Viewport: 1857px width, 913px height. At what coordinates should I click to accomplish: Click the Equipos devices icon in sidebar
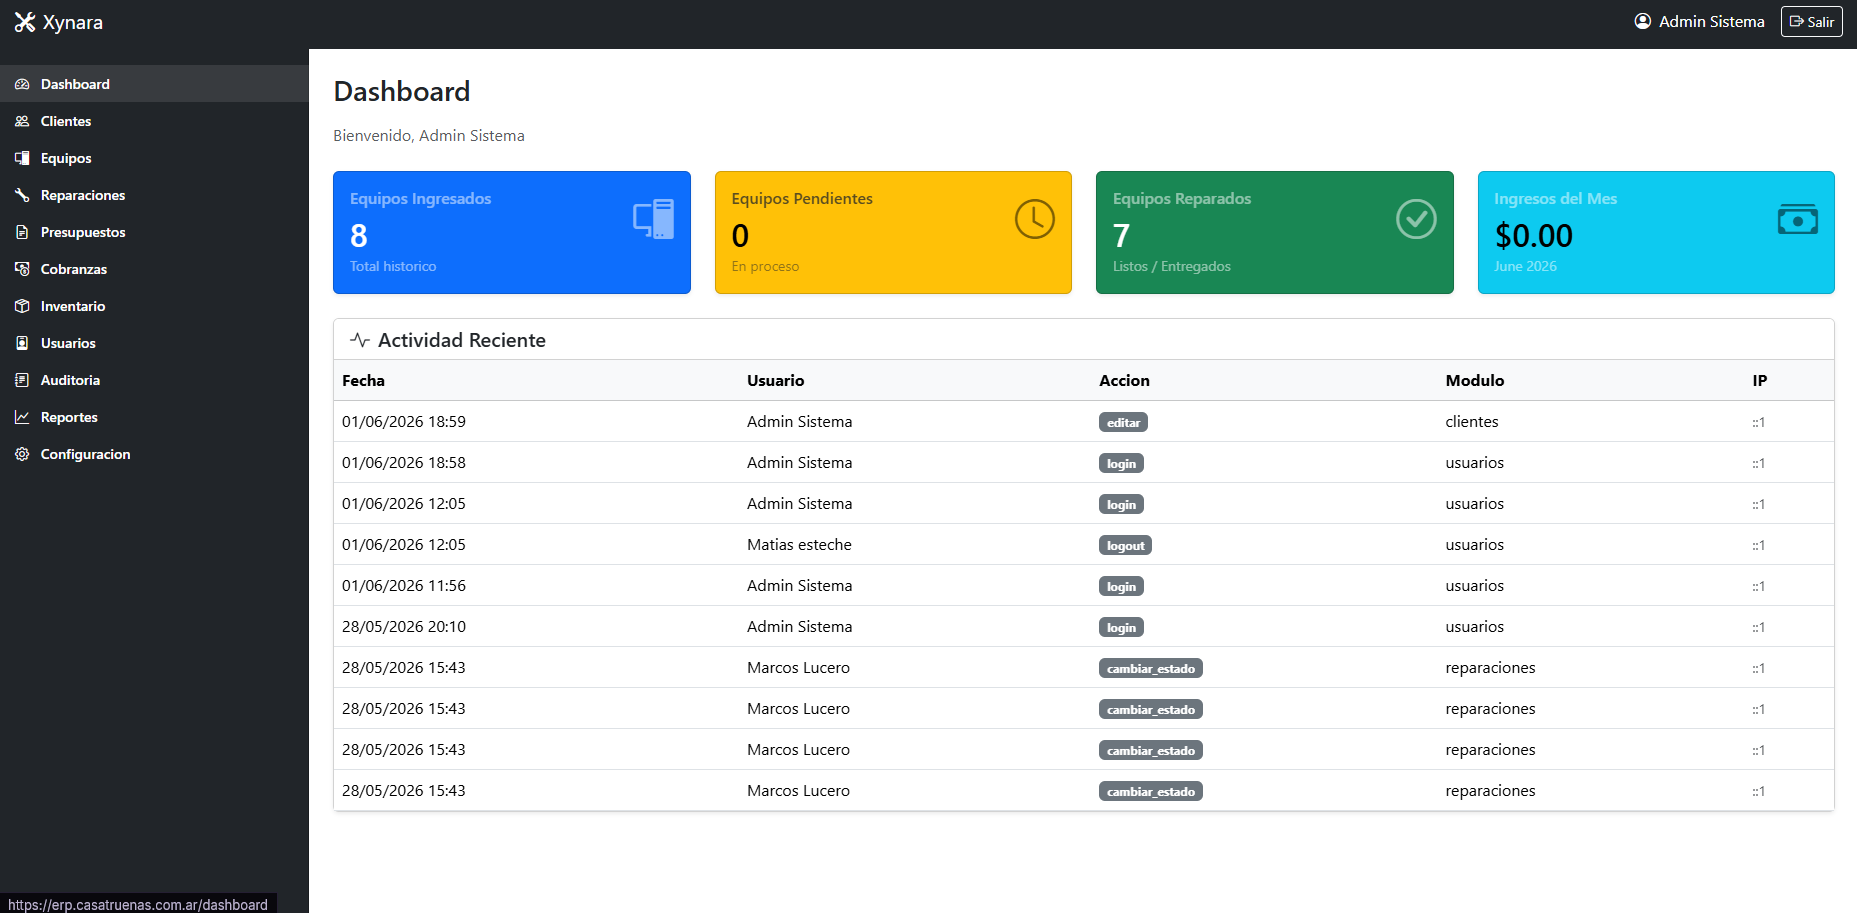[x=22, y=158]
